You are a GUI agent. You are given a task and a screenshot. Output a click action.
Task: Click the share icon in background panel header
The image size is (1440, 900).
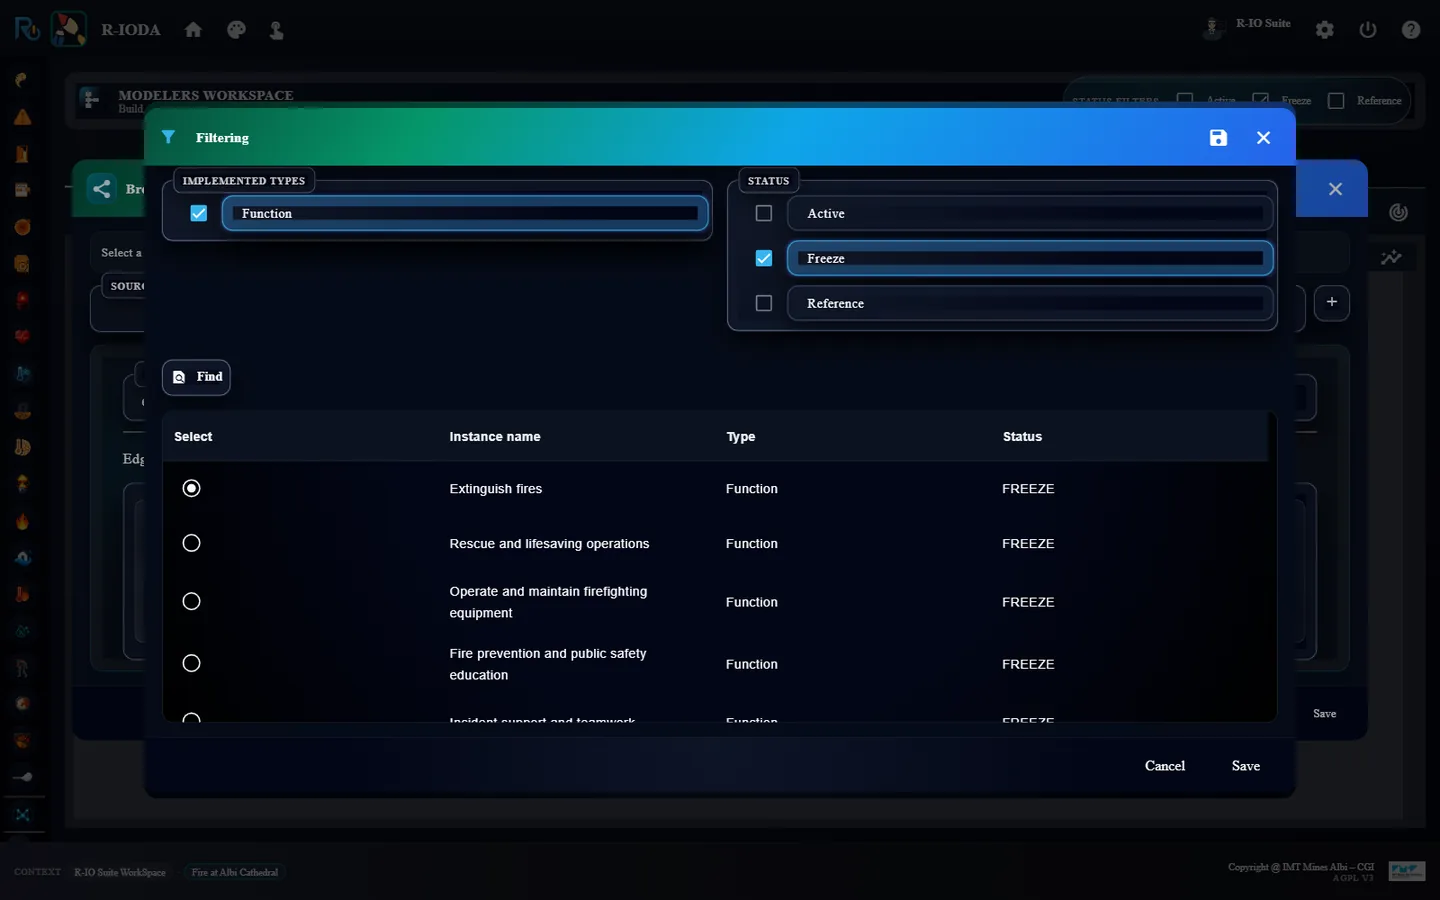pyautogui.click(x=102, y=189)
